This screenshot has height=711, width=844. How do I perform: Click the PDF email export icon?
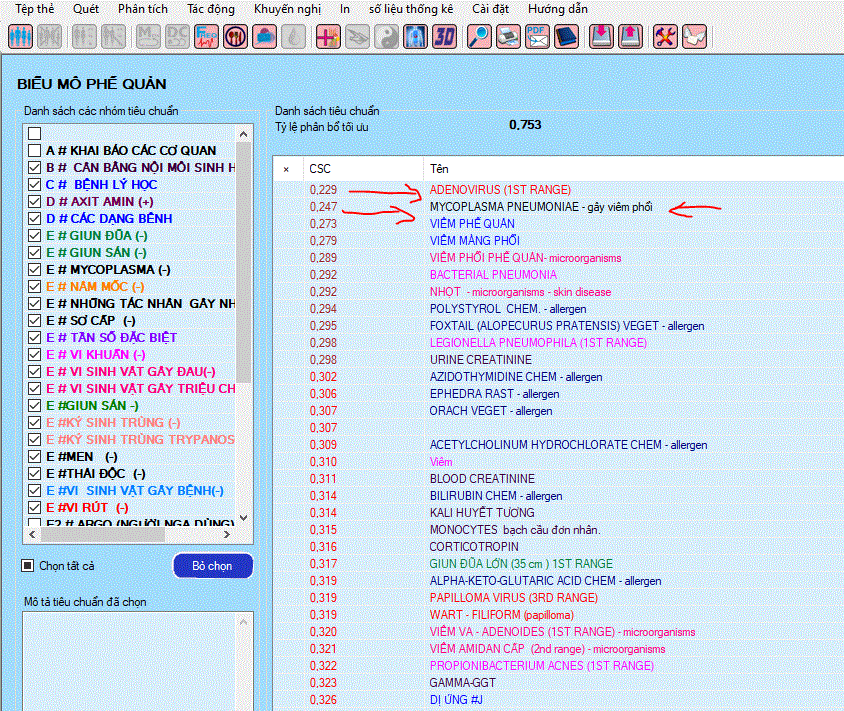tap(537, 37)
